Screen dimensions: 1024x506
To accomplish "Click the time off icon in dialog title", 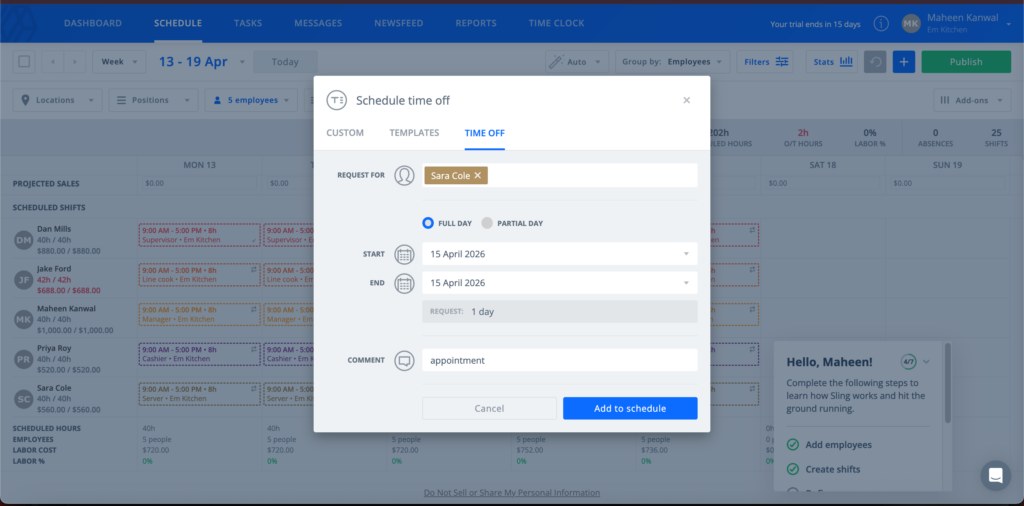I will click(336, 100).
